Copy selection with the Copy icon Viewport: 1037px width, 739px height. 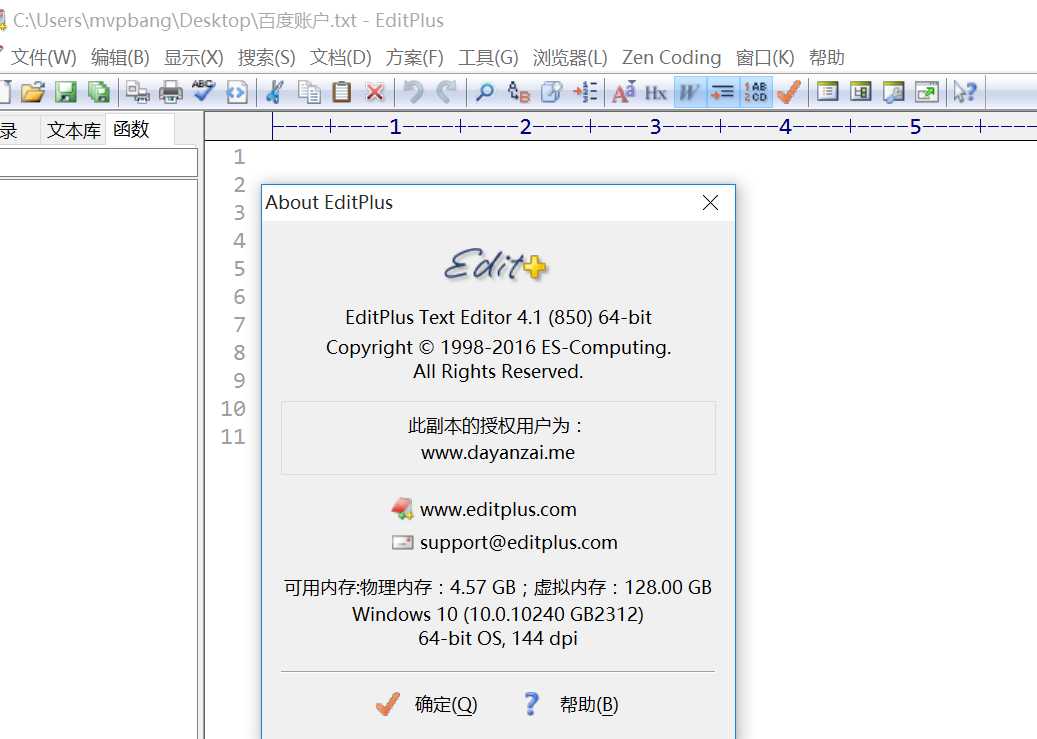[309, 92]
